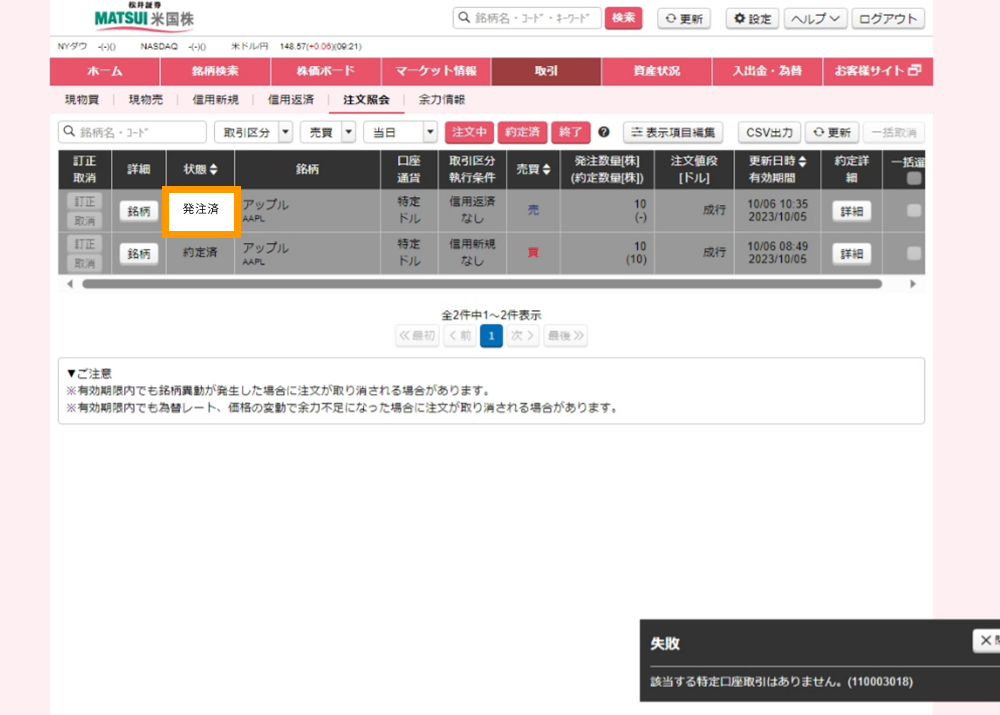Screen dimensions: 1000x715
Task: Click the 銘柄名・コード filter field
Action: tap(133, 132)
